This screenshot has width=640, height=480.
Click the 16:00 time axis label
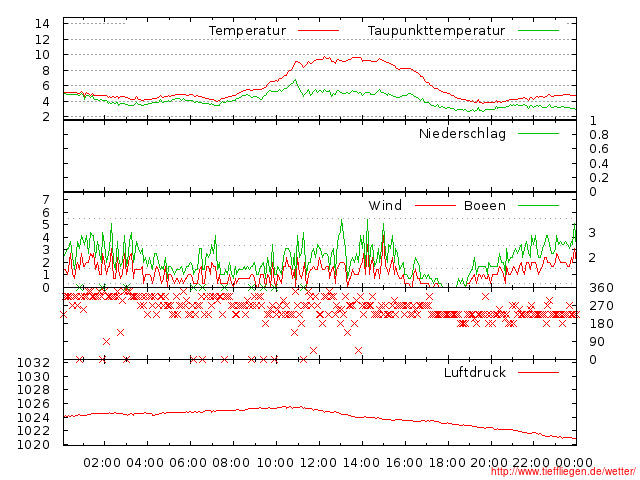404,463
